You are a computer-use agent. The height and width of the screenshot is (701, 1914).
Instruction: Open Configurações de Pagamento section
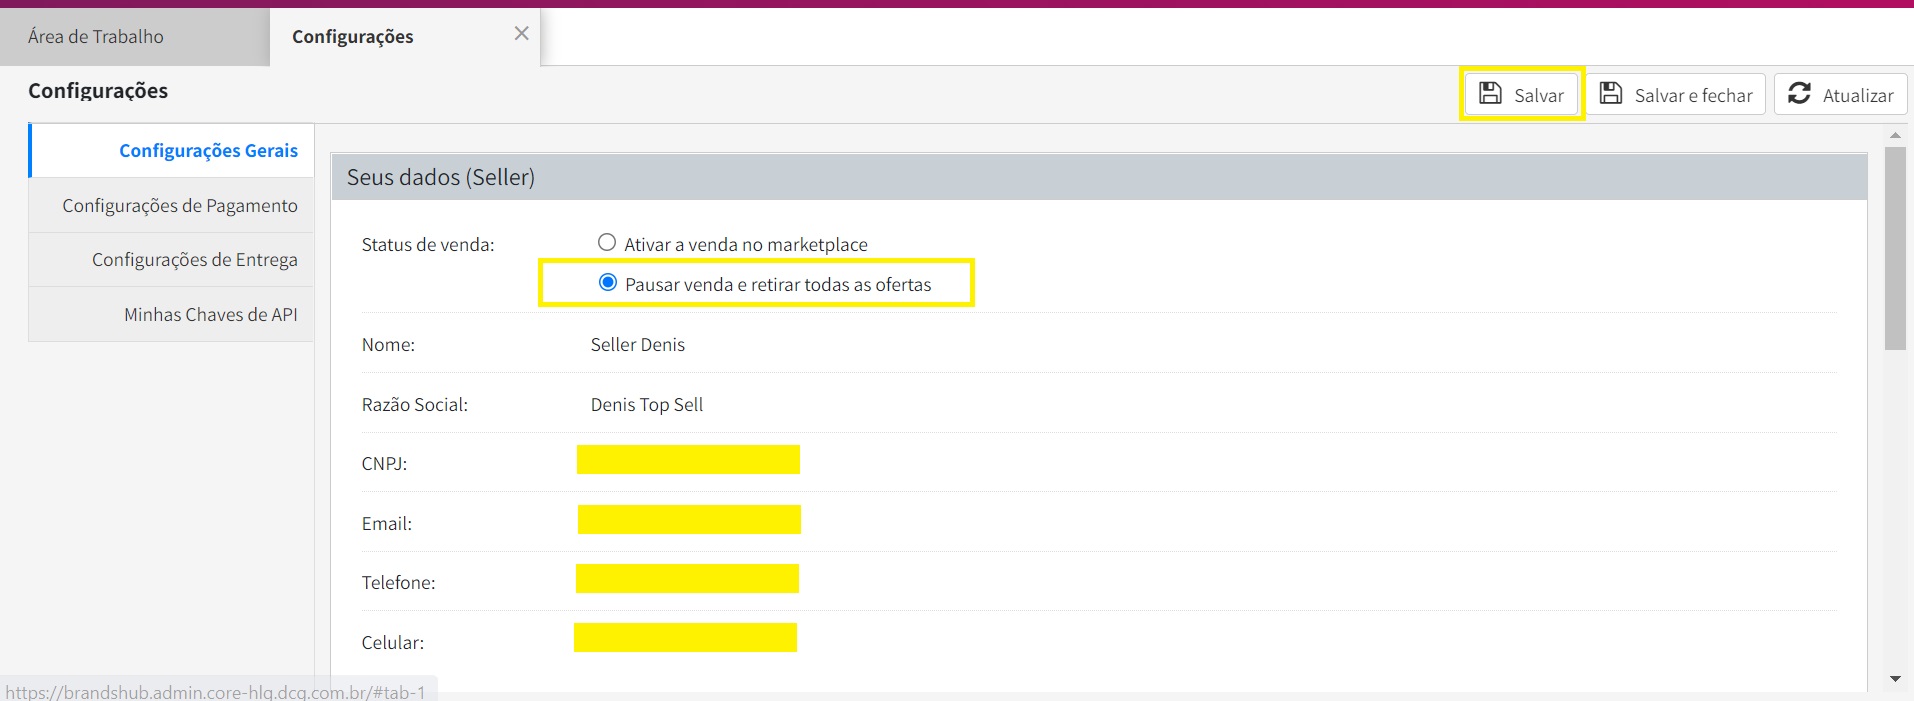[172, 205]
